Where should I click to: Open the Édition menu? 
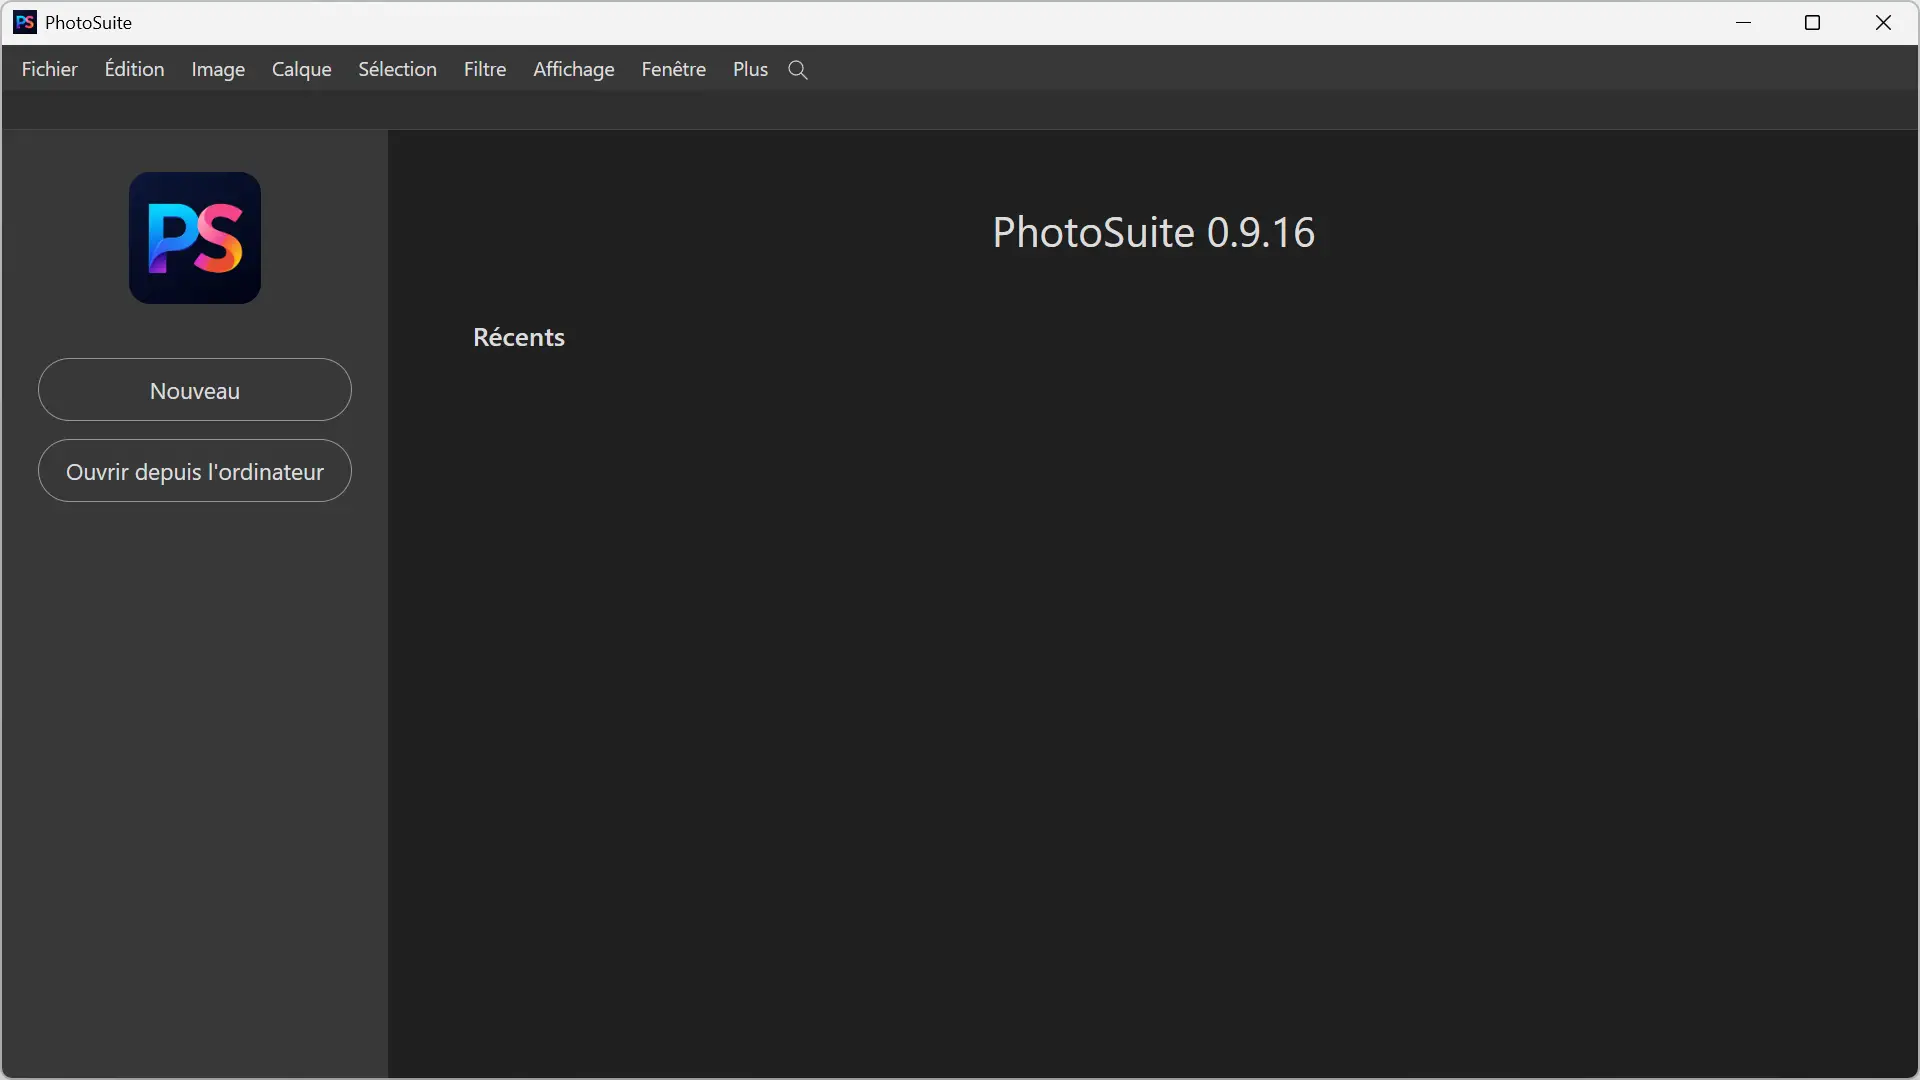click(135, 69)
